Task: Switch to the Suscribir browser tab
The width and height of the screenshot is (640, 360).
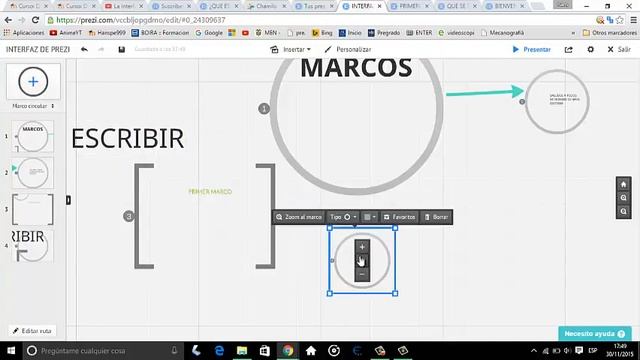Action: pyautogui.click(x=172, y=6)
